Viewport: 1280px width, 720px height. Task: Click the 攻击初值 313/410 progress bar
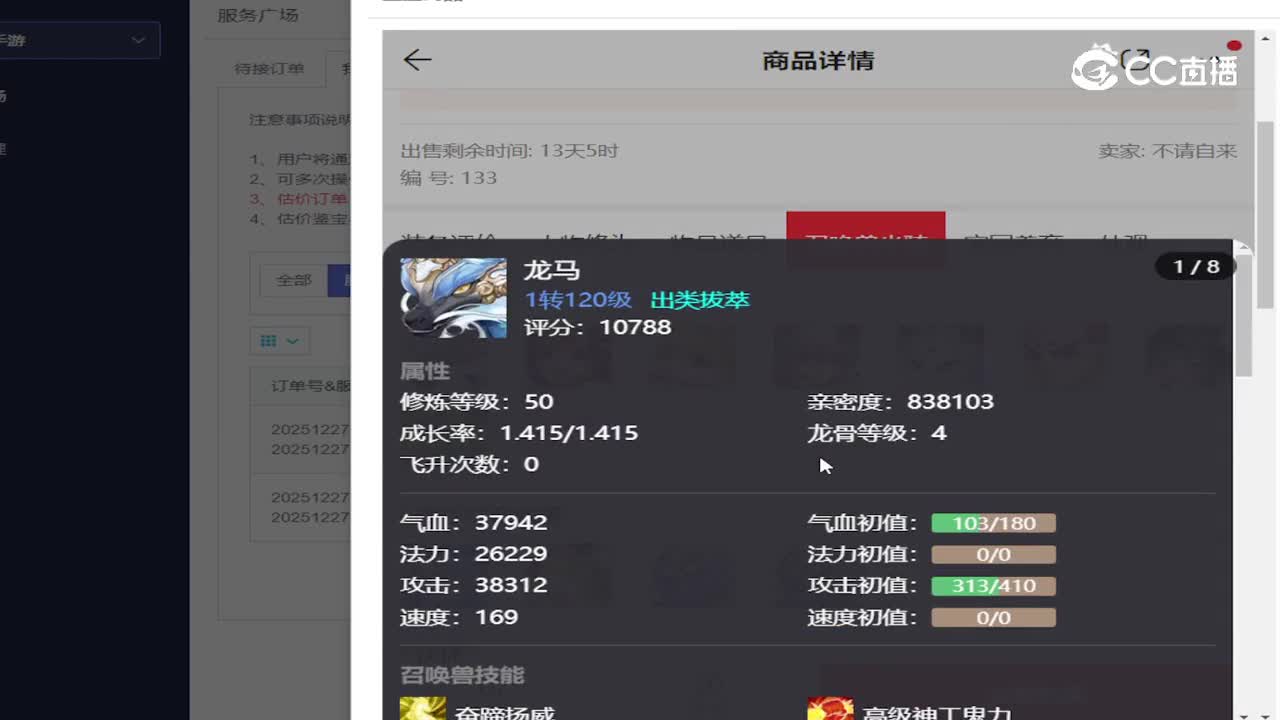pos(993,586)
